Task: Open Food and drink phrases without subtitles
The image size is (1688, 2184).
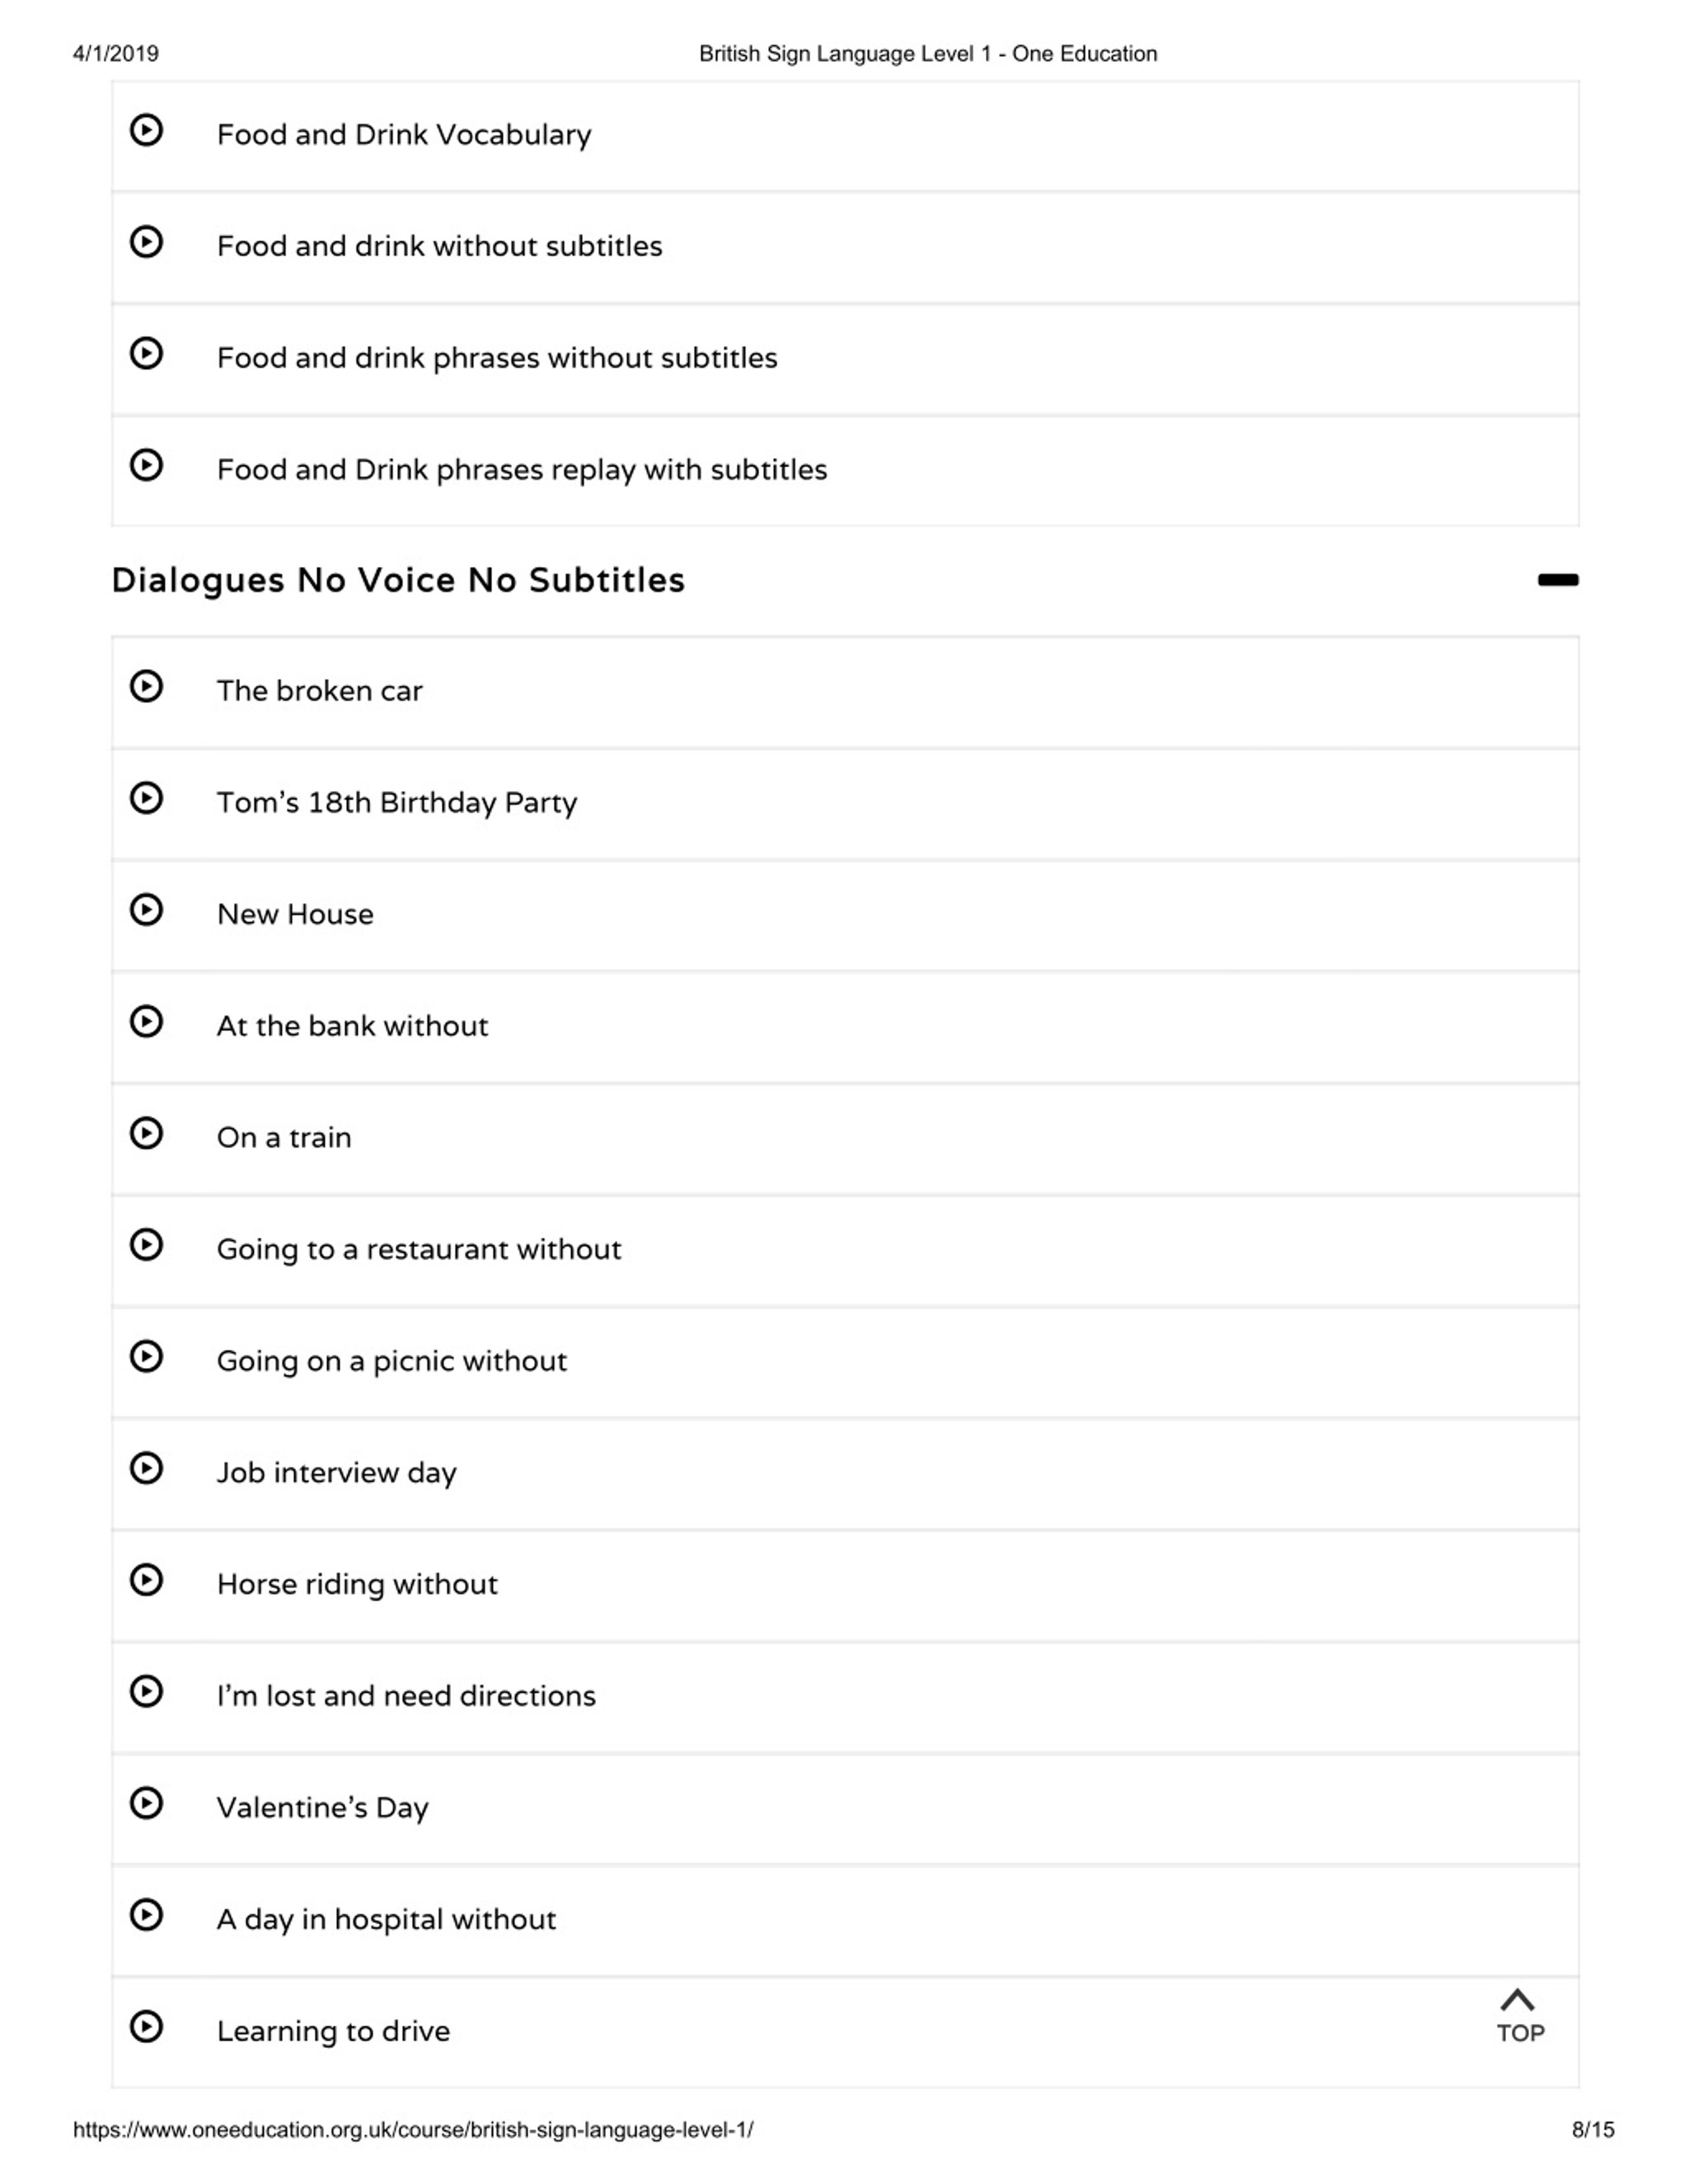Action: coord(845,359)
